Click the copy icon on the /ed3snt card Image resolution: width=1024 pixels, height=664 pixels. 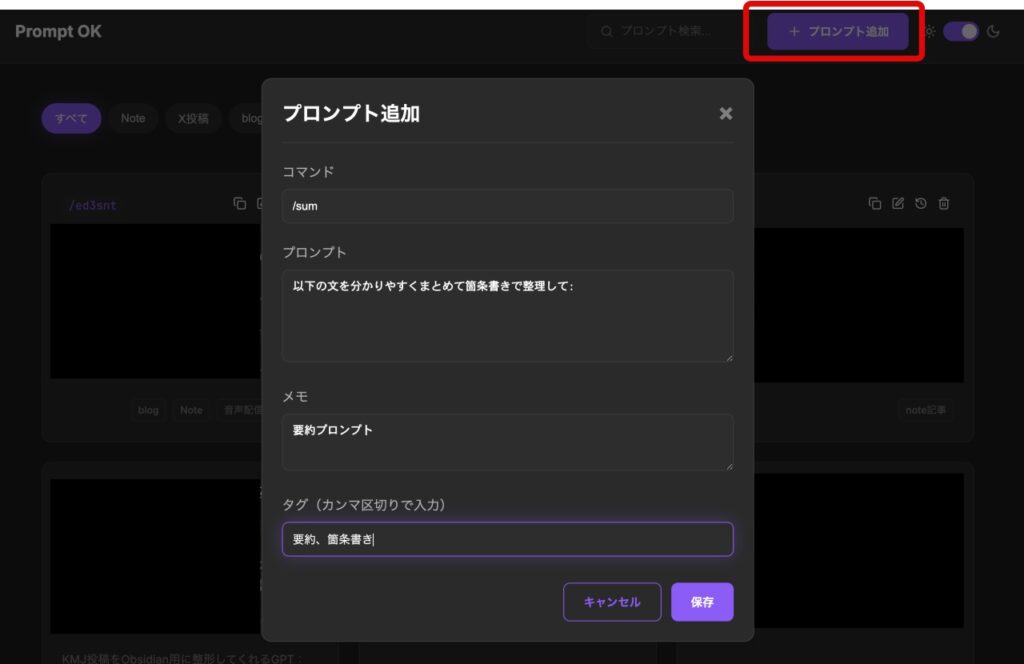(x=239, y=204)
